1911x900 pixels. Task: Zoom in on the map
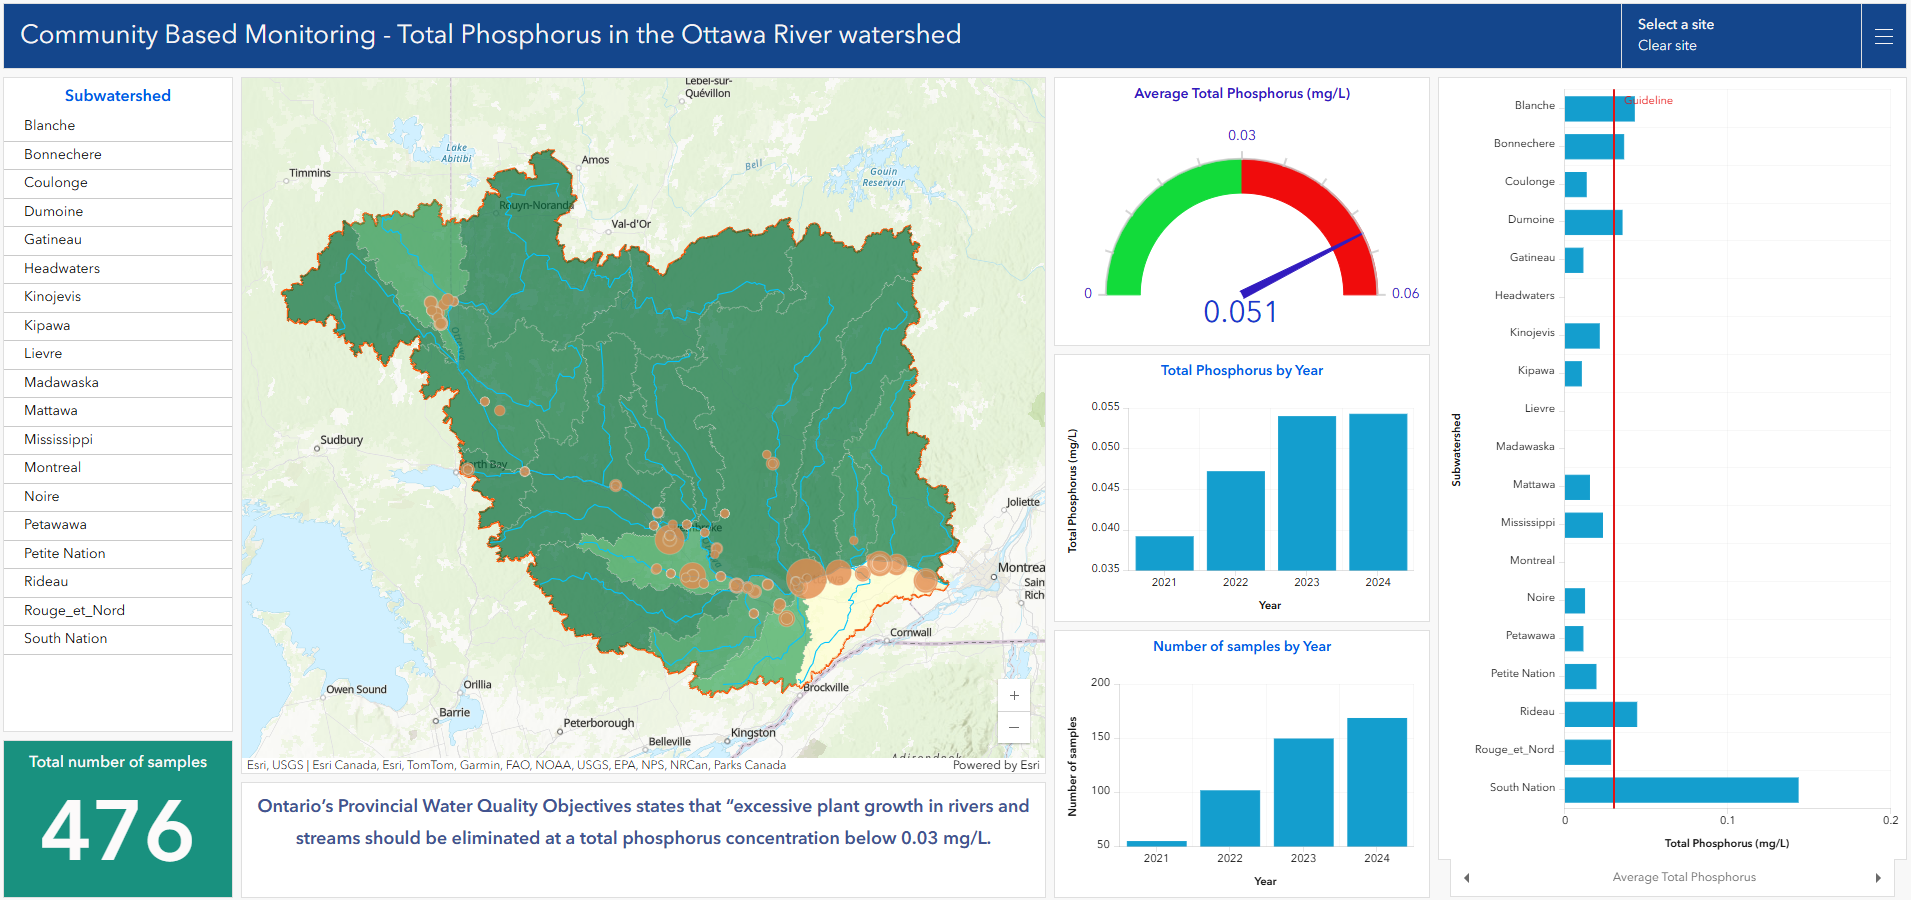[x=1014, y=696]
